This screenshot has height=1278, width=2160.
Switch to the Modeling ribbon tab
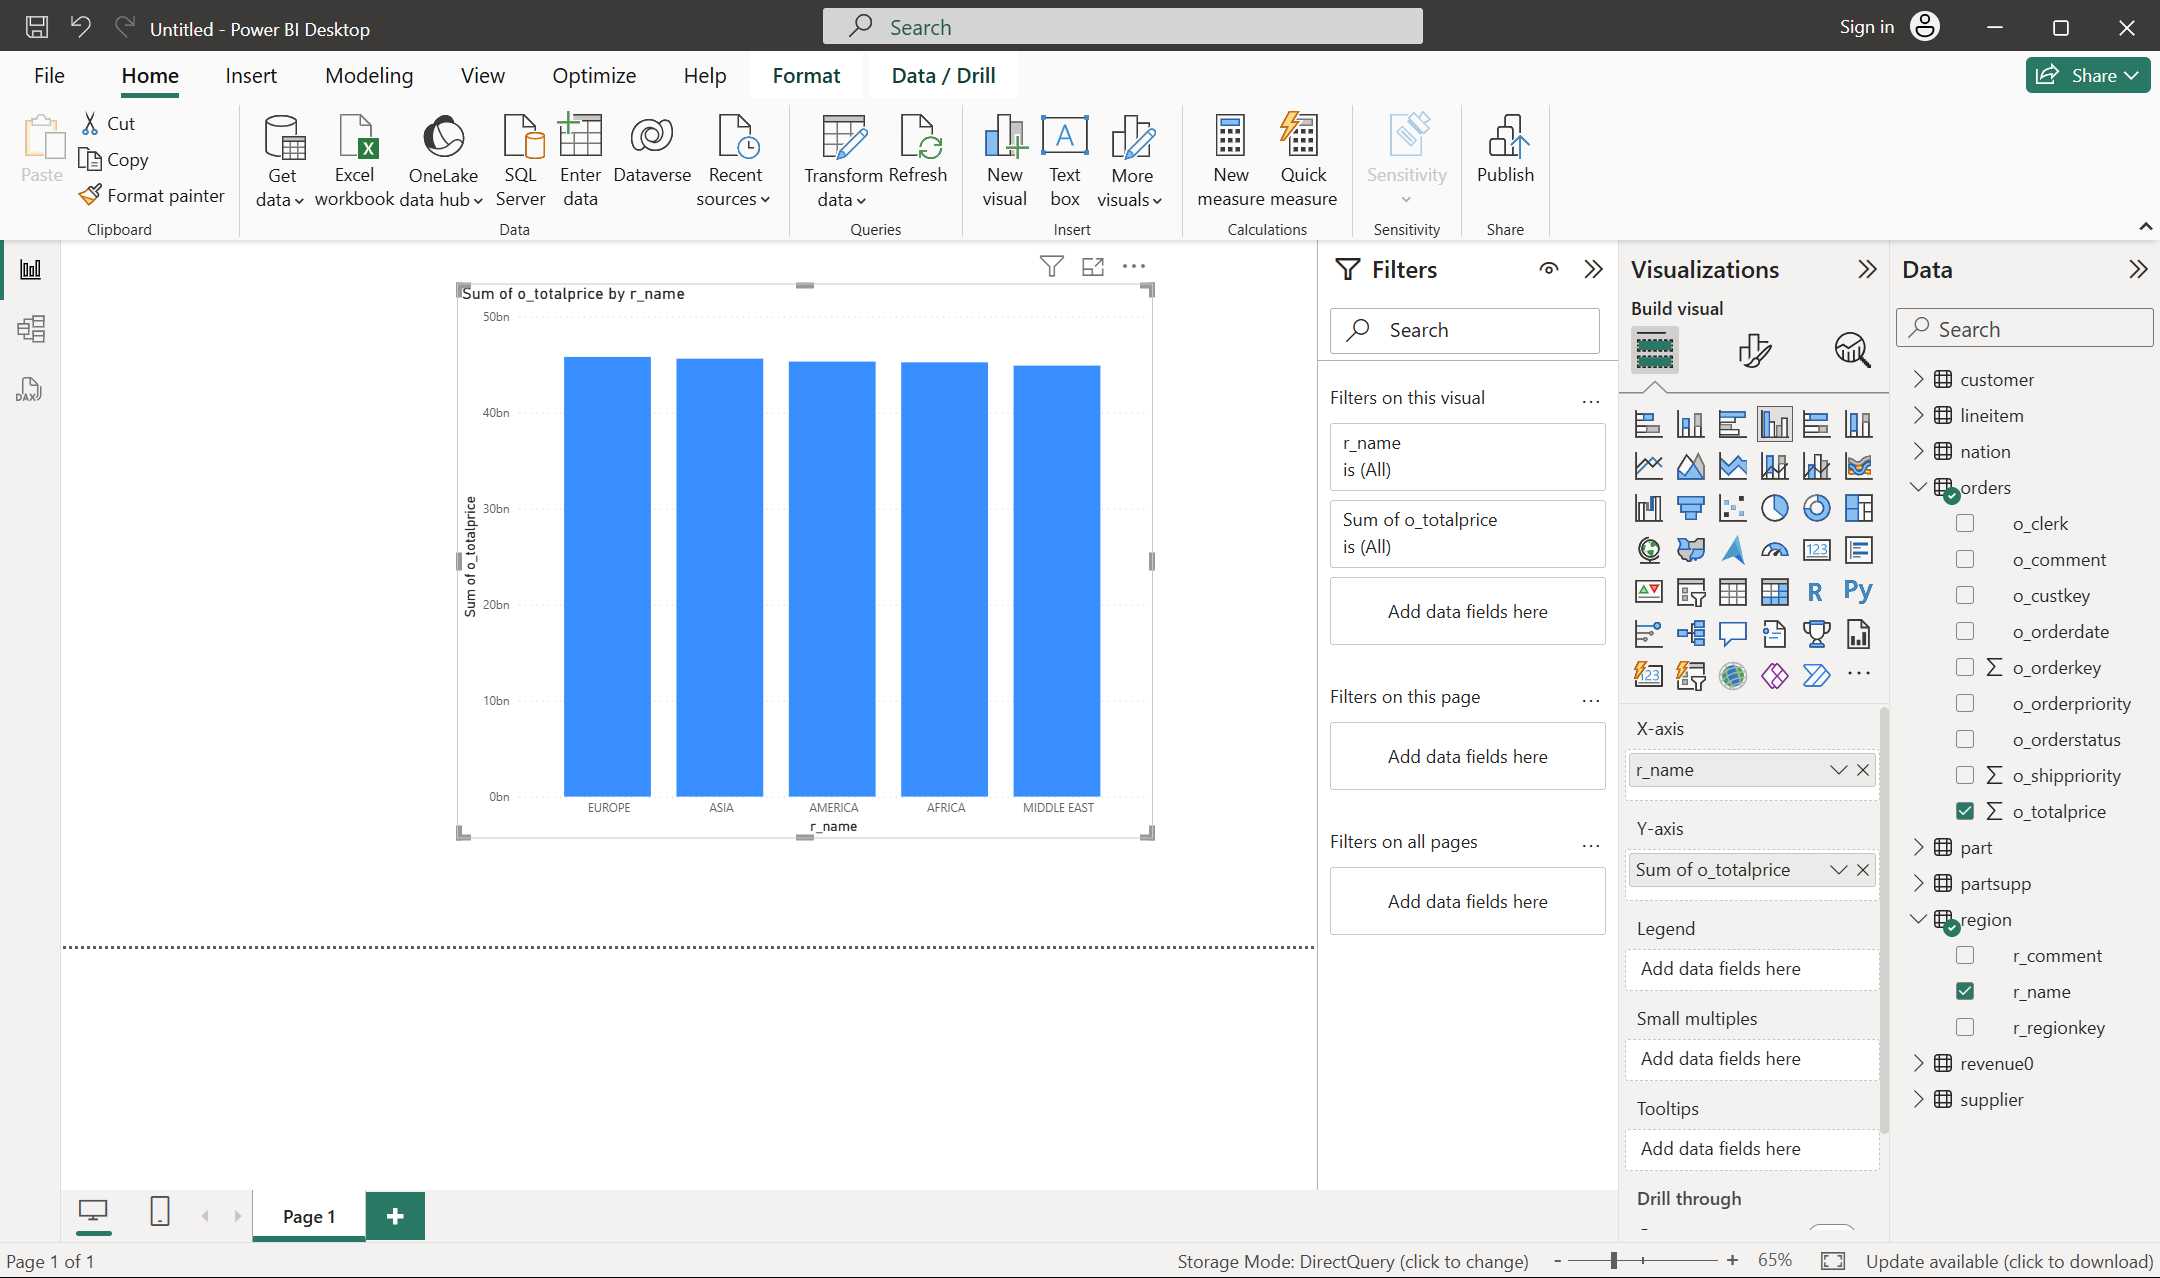point(369,76)
